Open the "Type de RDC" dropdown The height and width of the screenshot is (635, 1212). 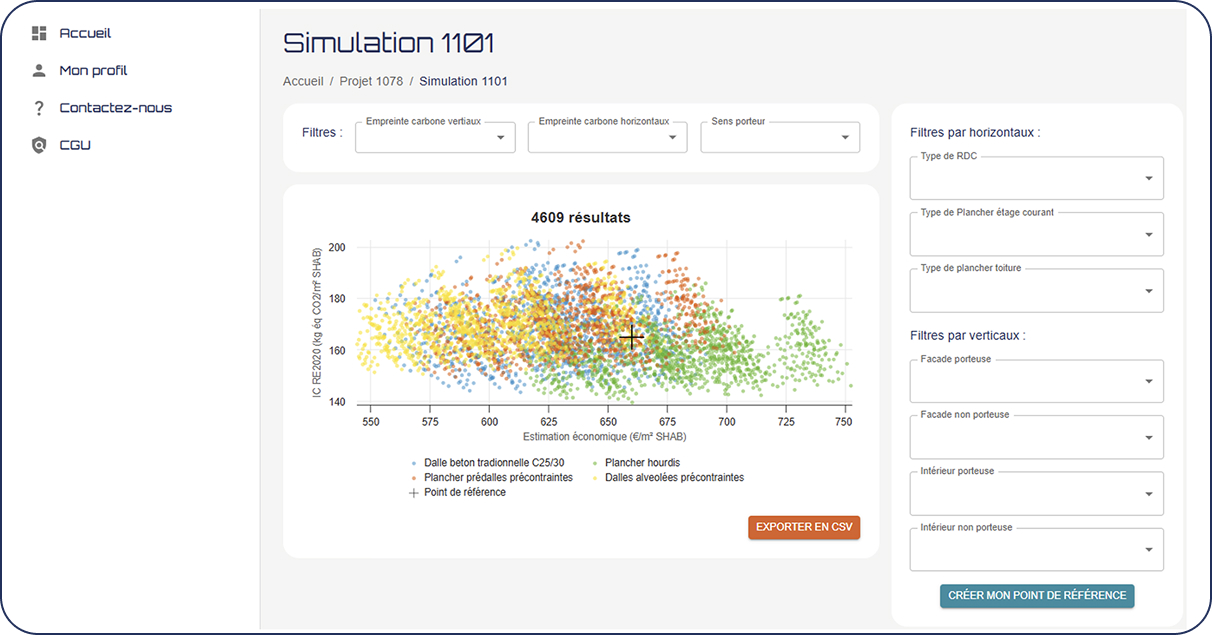point(1036,178)
